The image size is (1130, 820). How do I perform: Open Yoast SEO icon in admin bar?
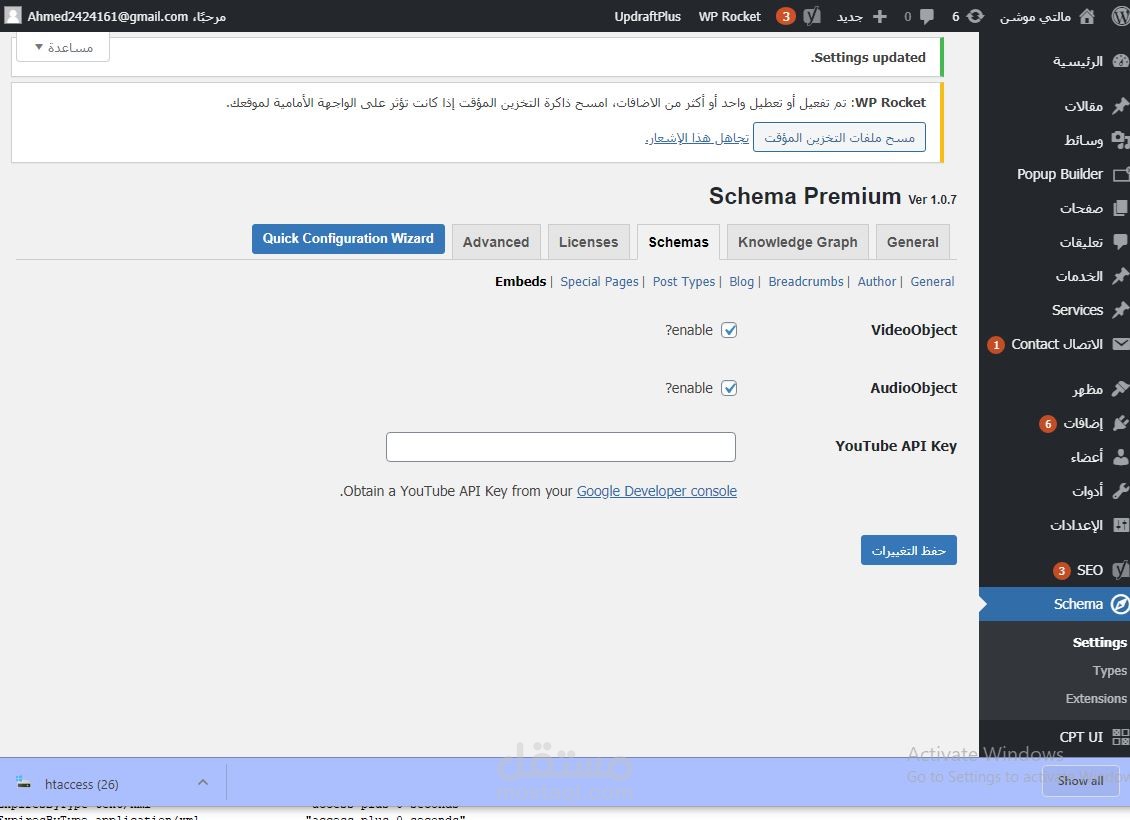point(812,17)
